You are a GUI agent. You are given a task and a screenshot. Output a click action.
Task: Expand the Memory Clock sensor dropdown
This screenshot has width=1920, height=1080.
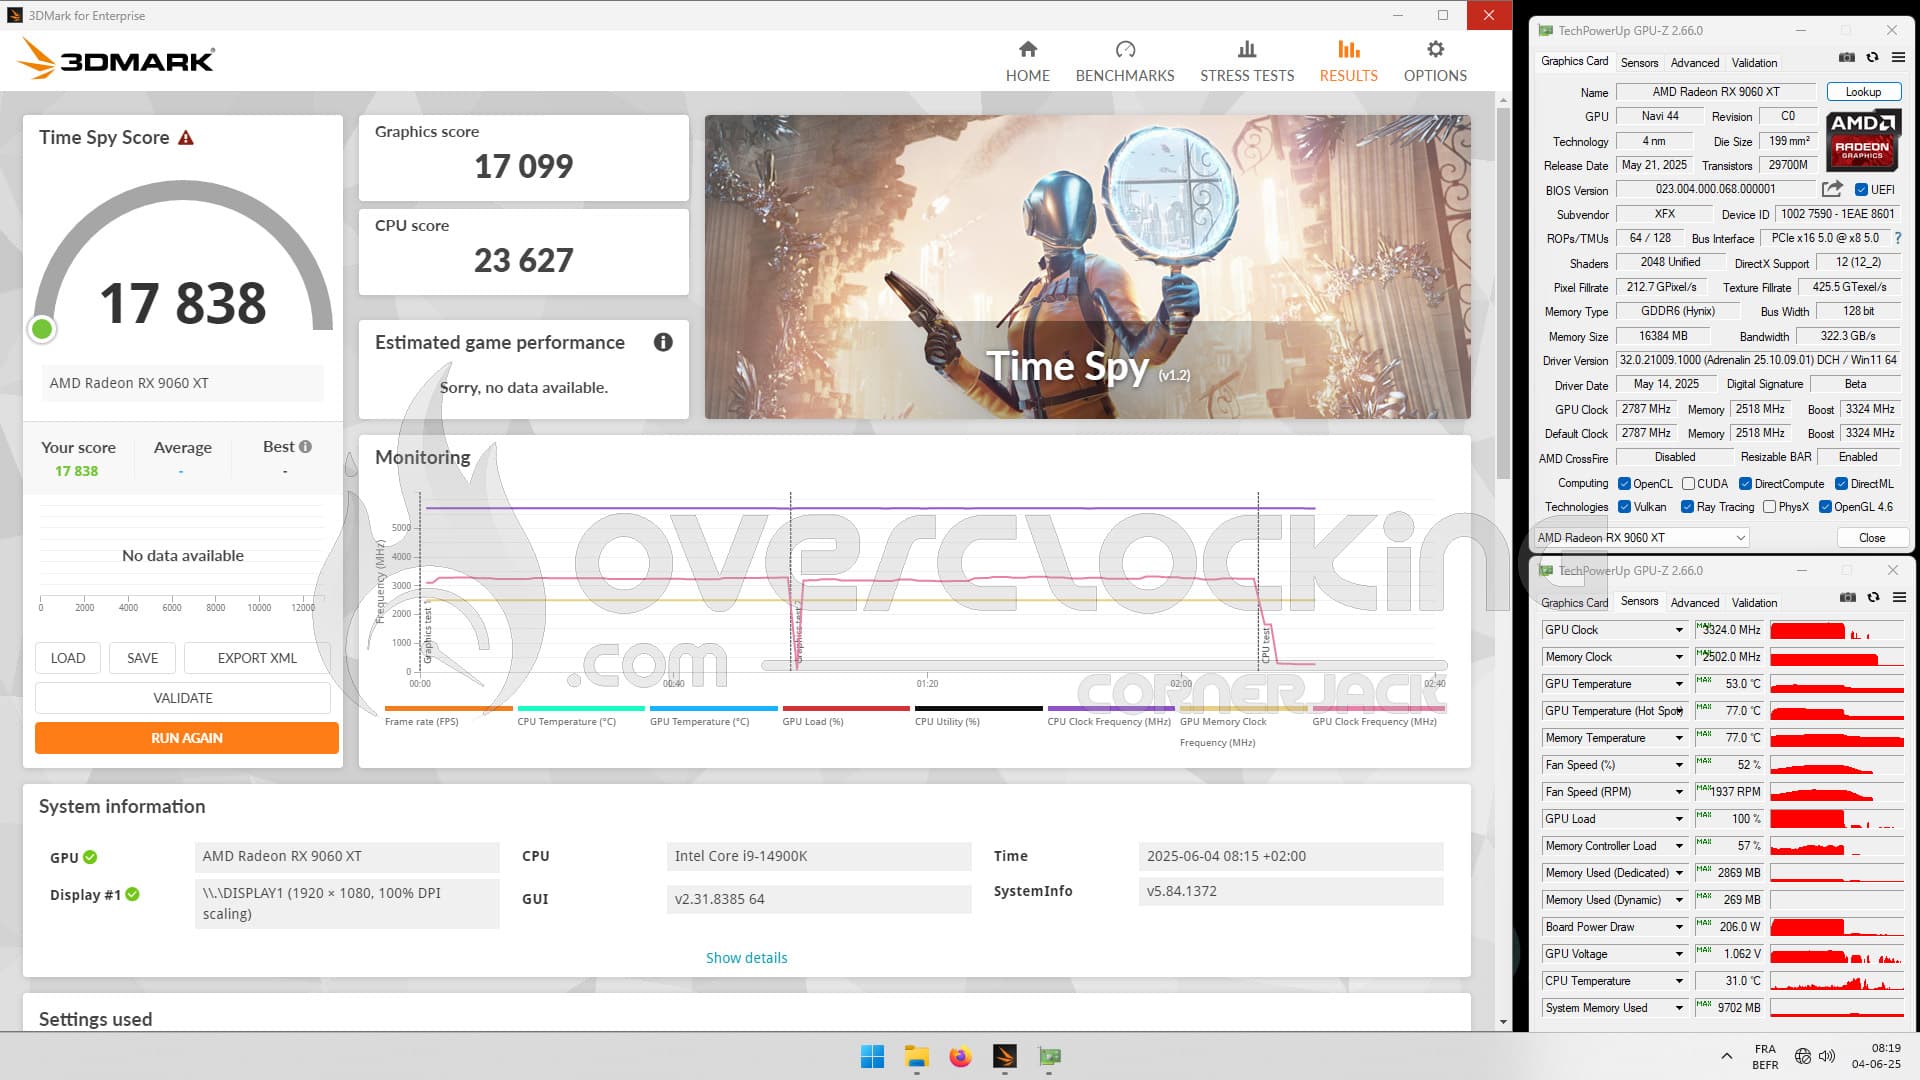[x=1679, y=657]
